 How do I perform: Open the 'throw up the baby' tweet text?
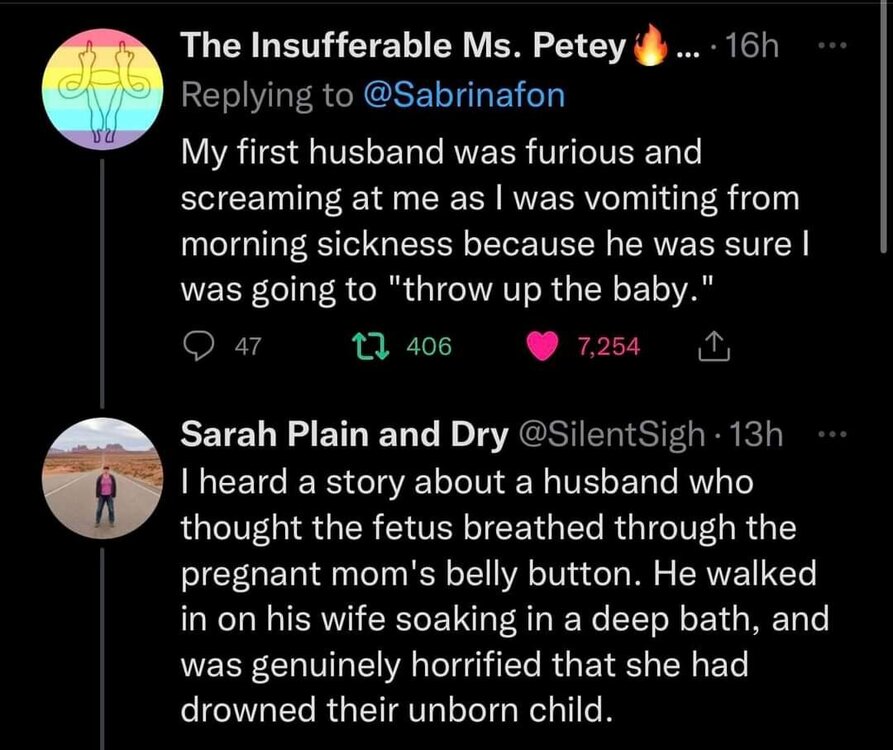[x=490, y=221]
